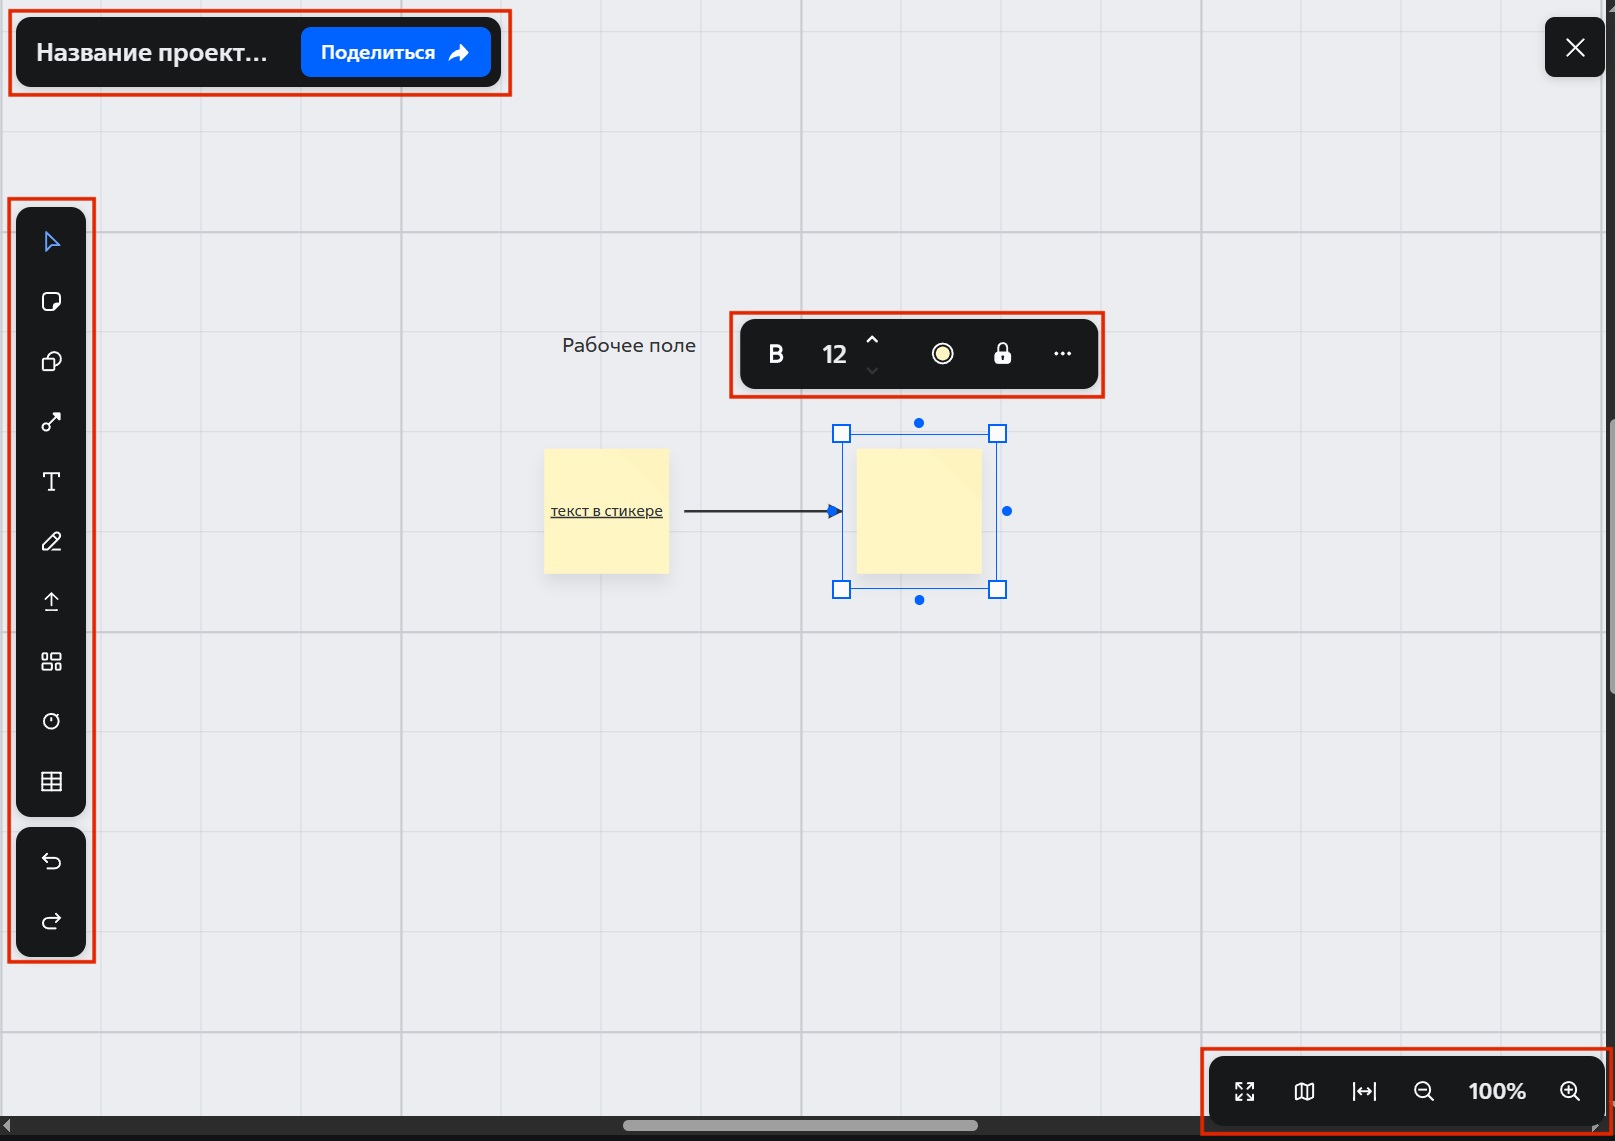Increase font size with up chevron
This screenshot has width=1615, height=1141.
[872, 340]
